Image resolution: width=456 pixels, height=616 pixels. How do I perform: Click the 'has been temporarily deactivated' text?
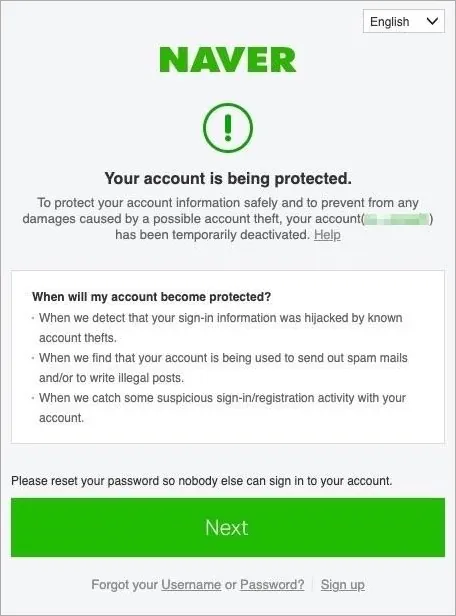(212, 235)
